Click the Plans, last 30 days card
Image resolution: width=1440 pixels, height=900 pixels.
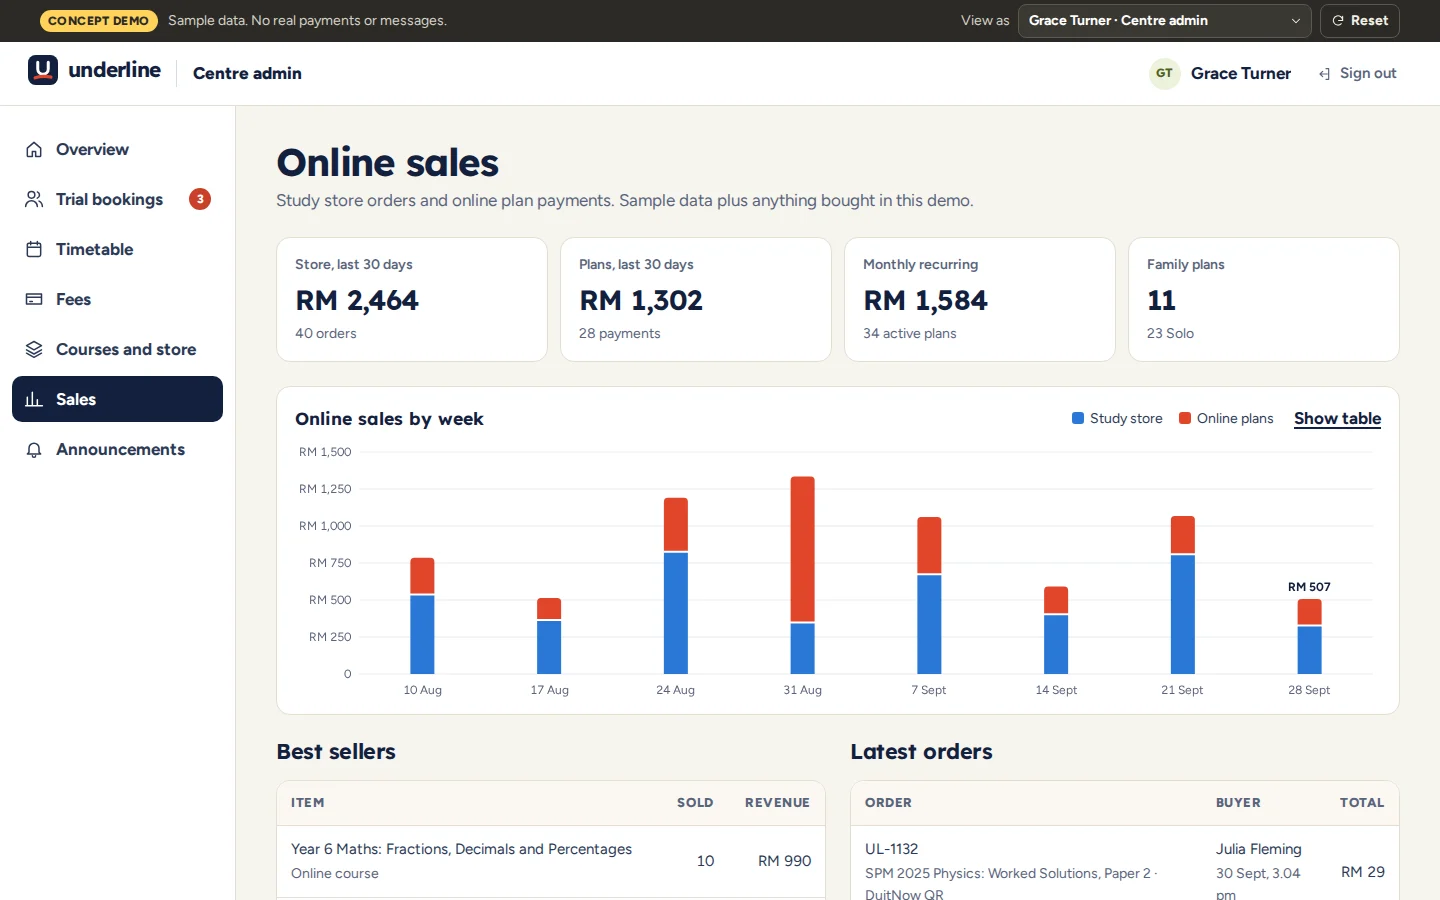(x=696, y=299)
